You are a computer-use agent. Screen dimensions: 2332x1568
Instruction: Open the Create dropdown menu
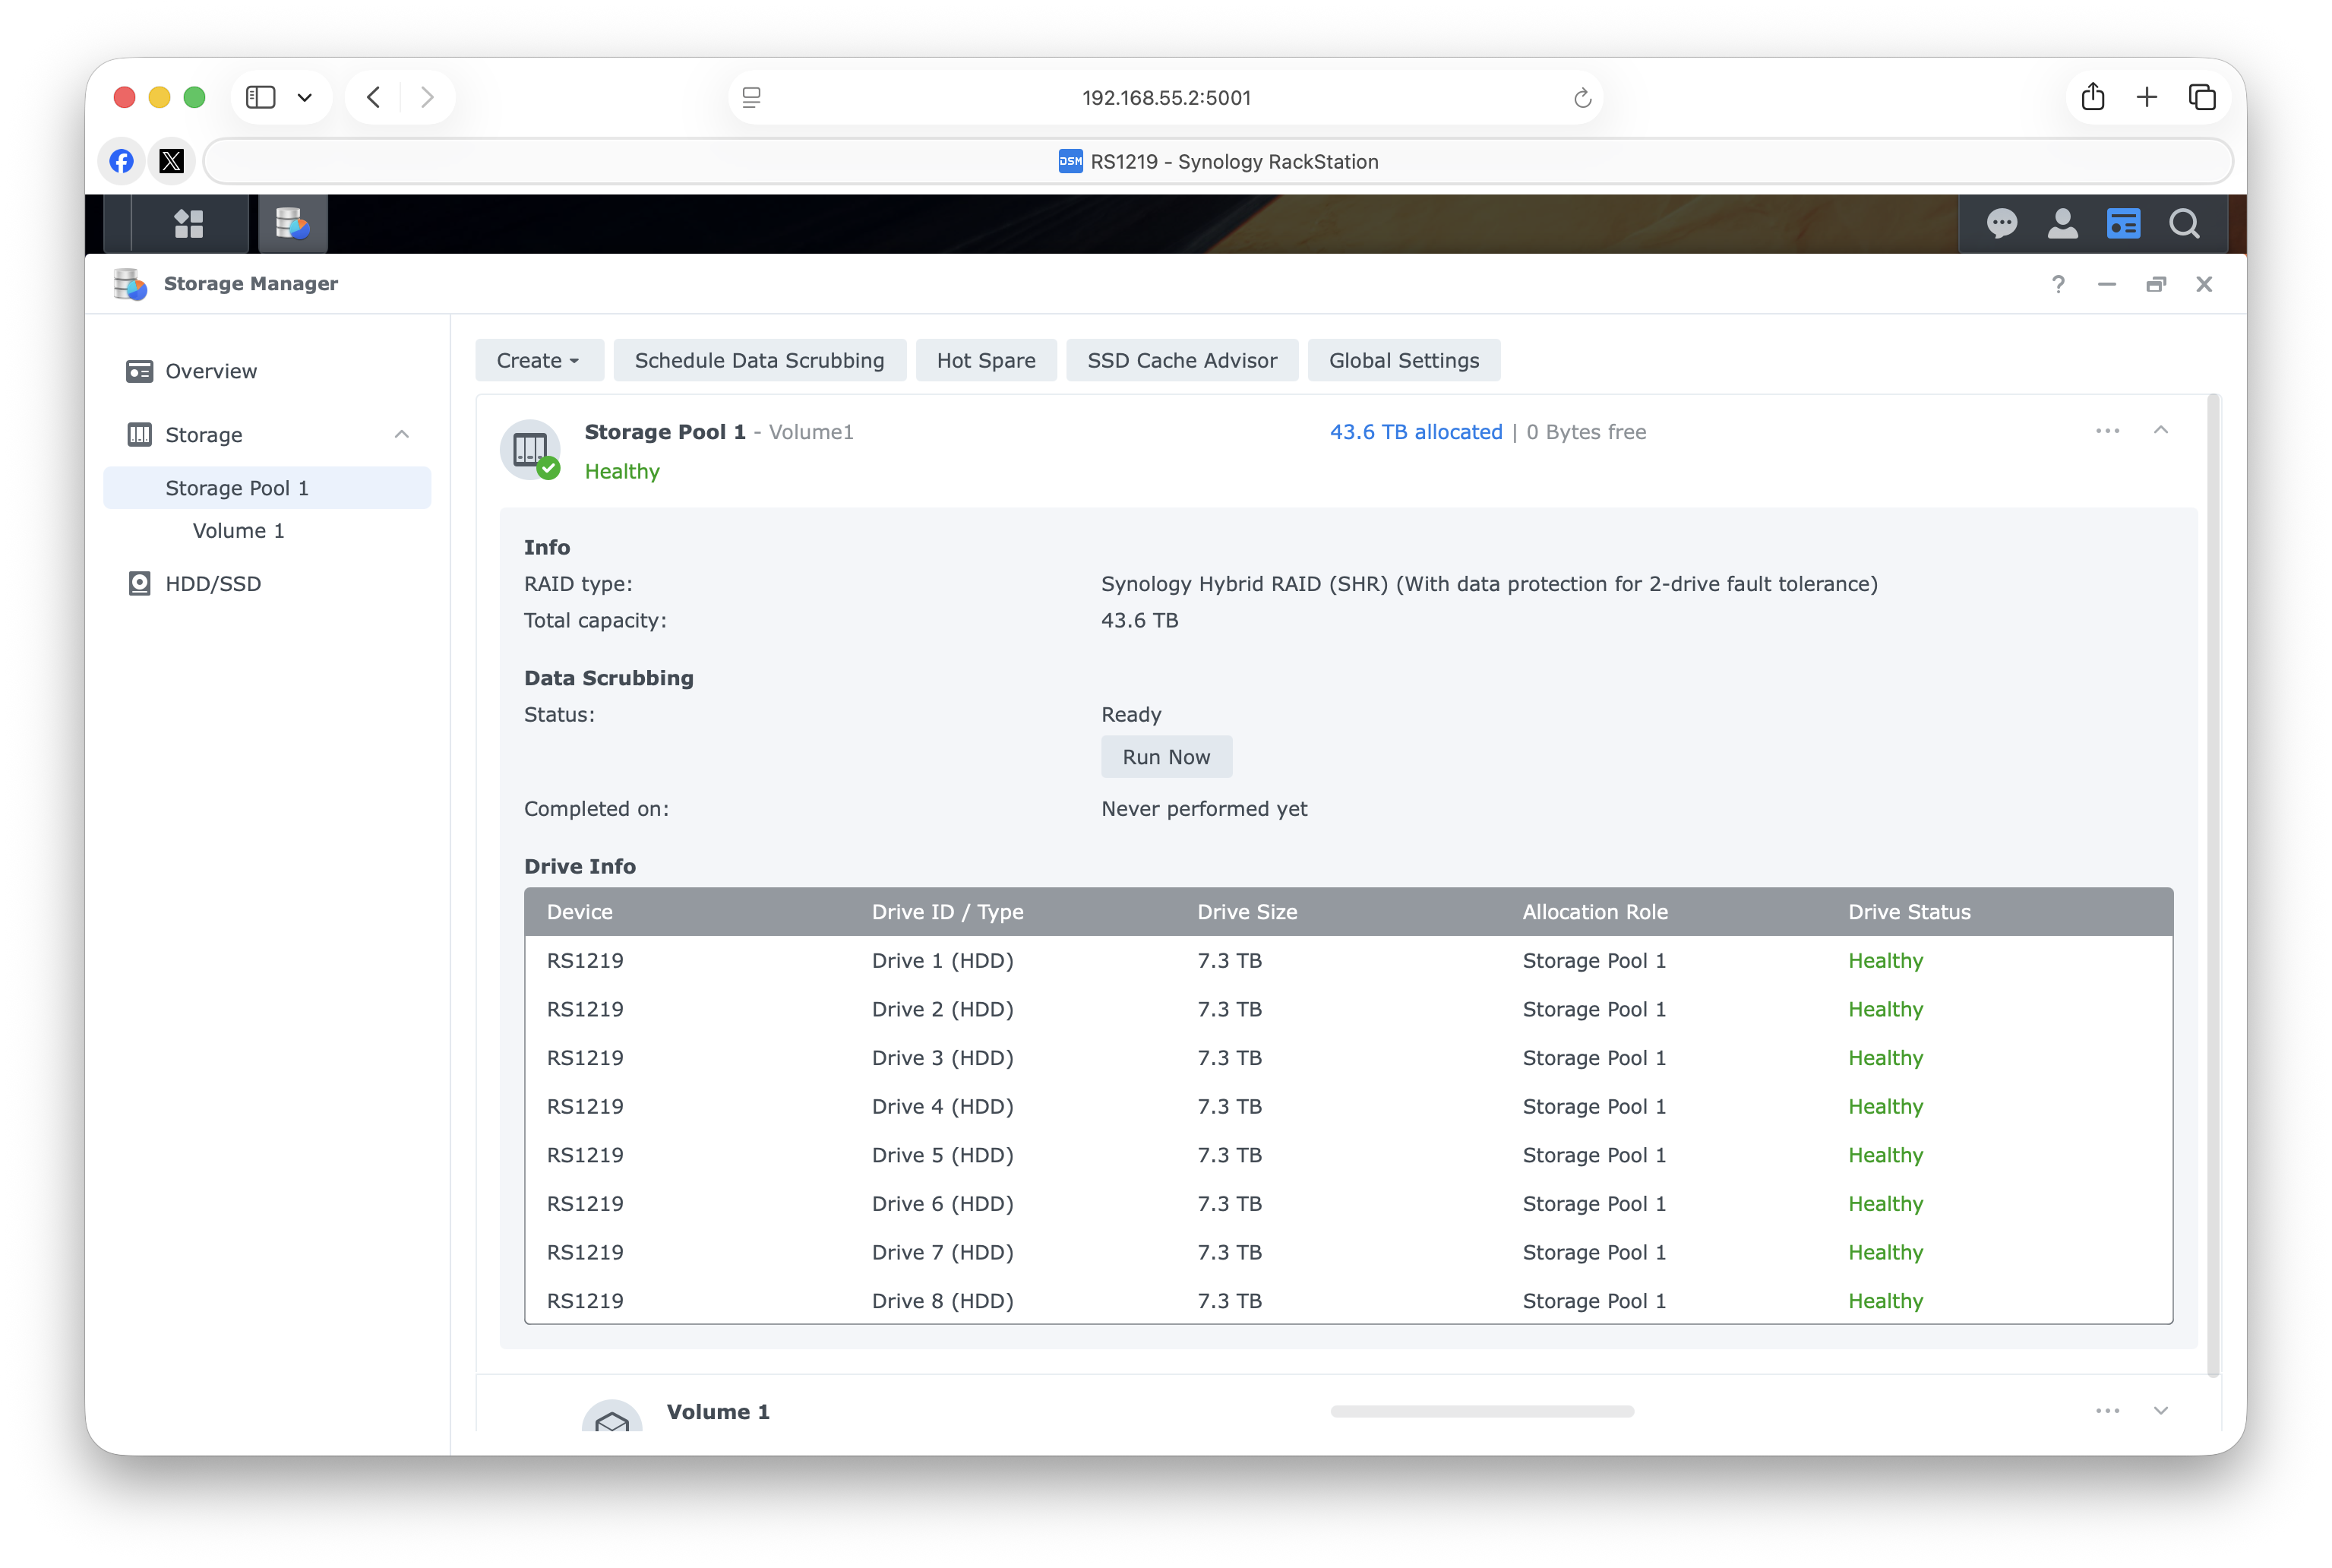tap(539, 360)
